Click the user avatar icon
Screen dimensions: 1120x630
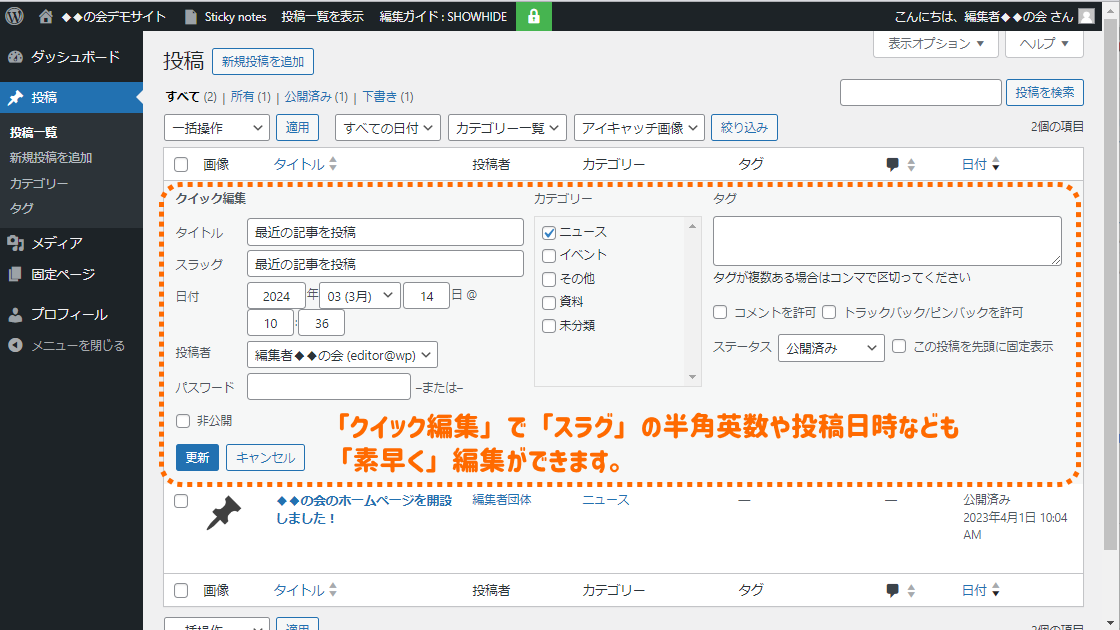click(1088, 16)
